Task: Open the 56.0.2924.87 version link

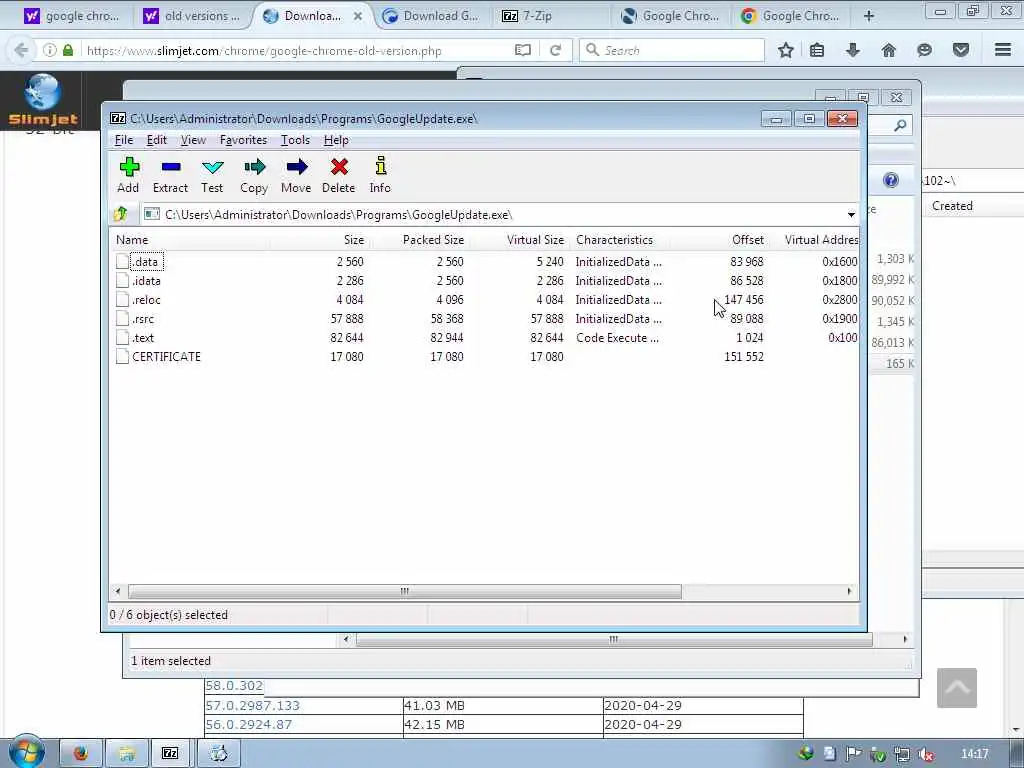Action: click(248, 724)
